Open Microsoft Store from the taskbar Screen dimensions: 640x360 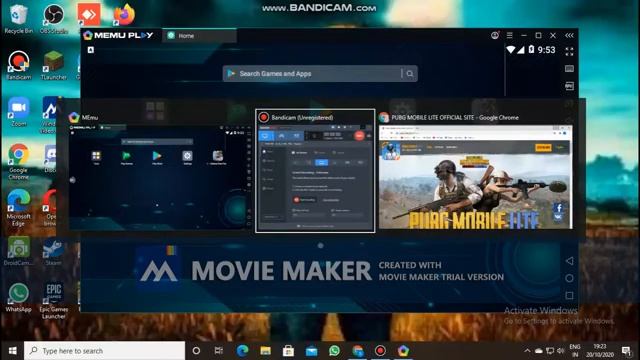[x=288, y=351]
